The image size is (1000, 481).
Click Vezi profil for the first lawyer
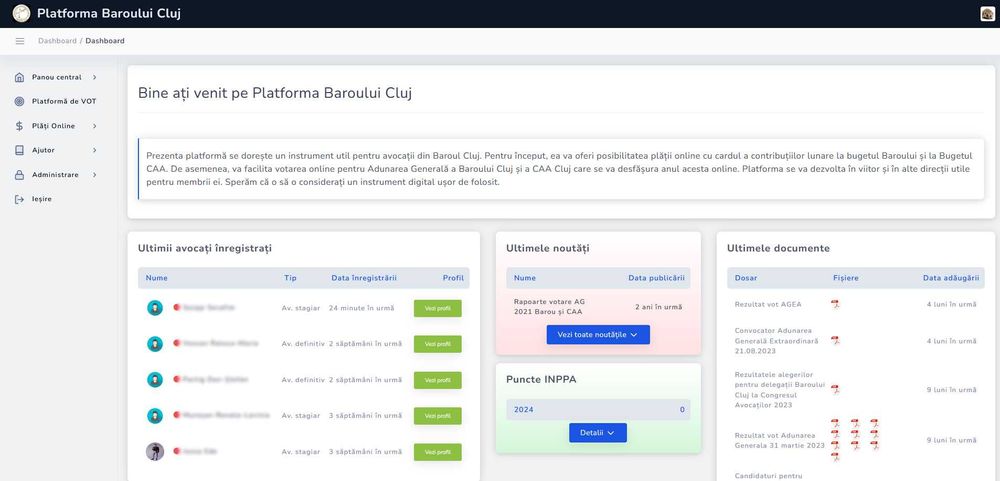tap(438, 308)
